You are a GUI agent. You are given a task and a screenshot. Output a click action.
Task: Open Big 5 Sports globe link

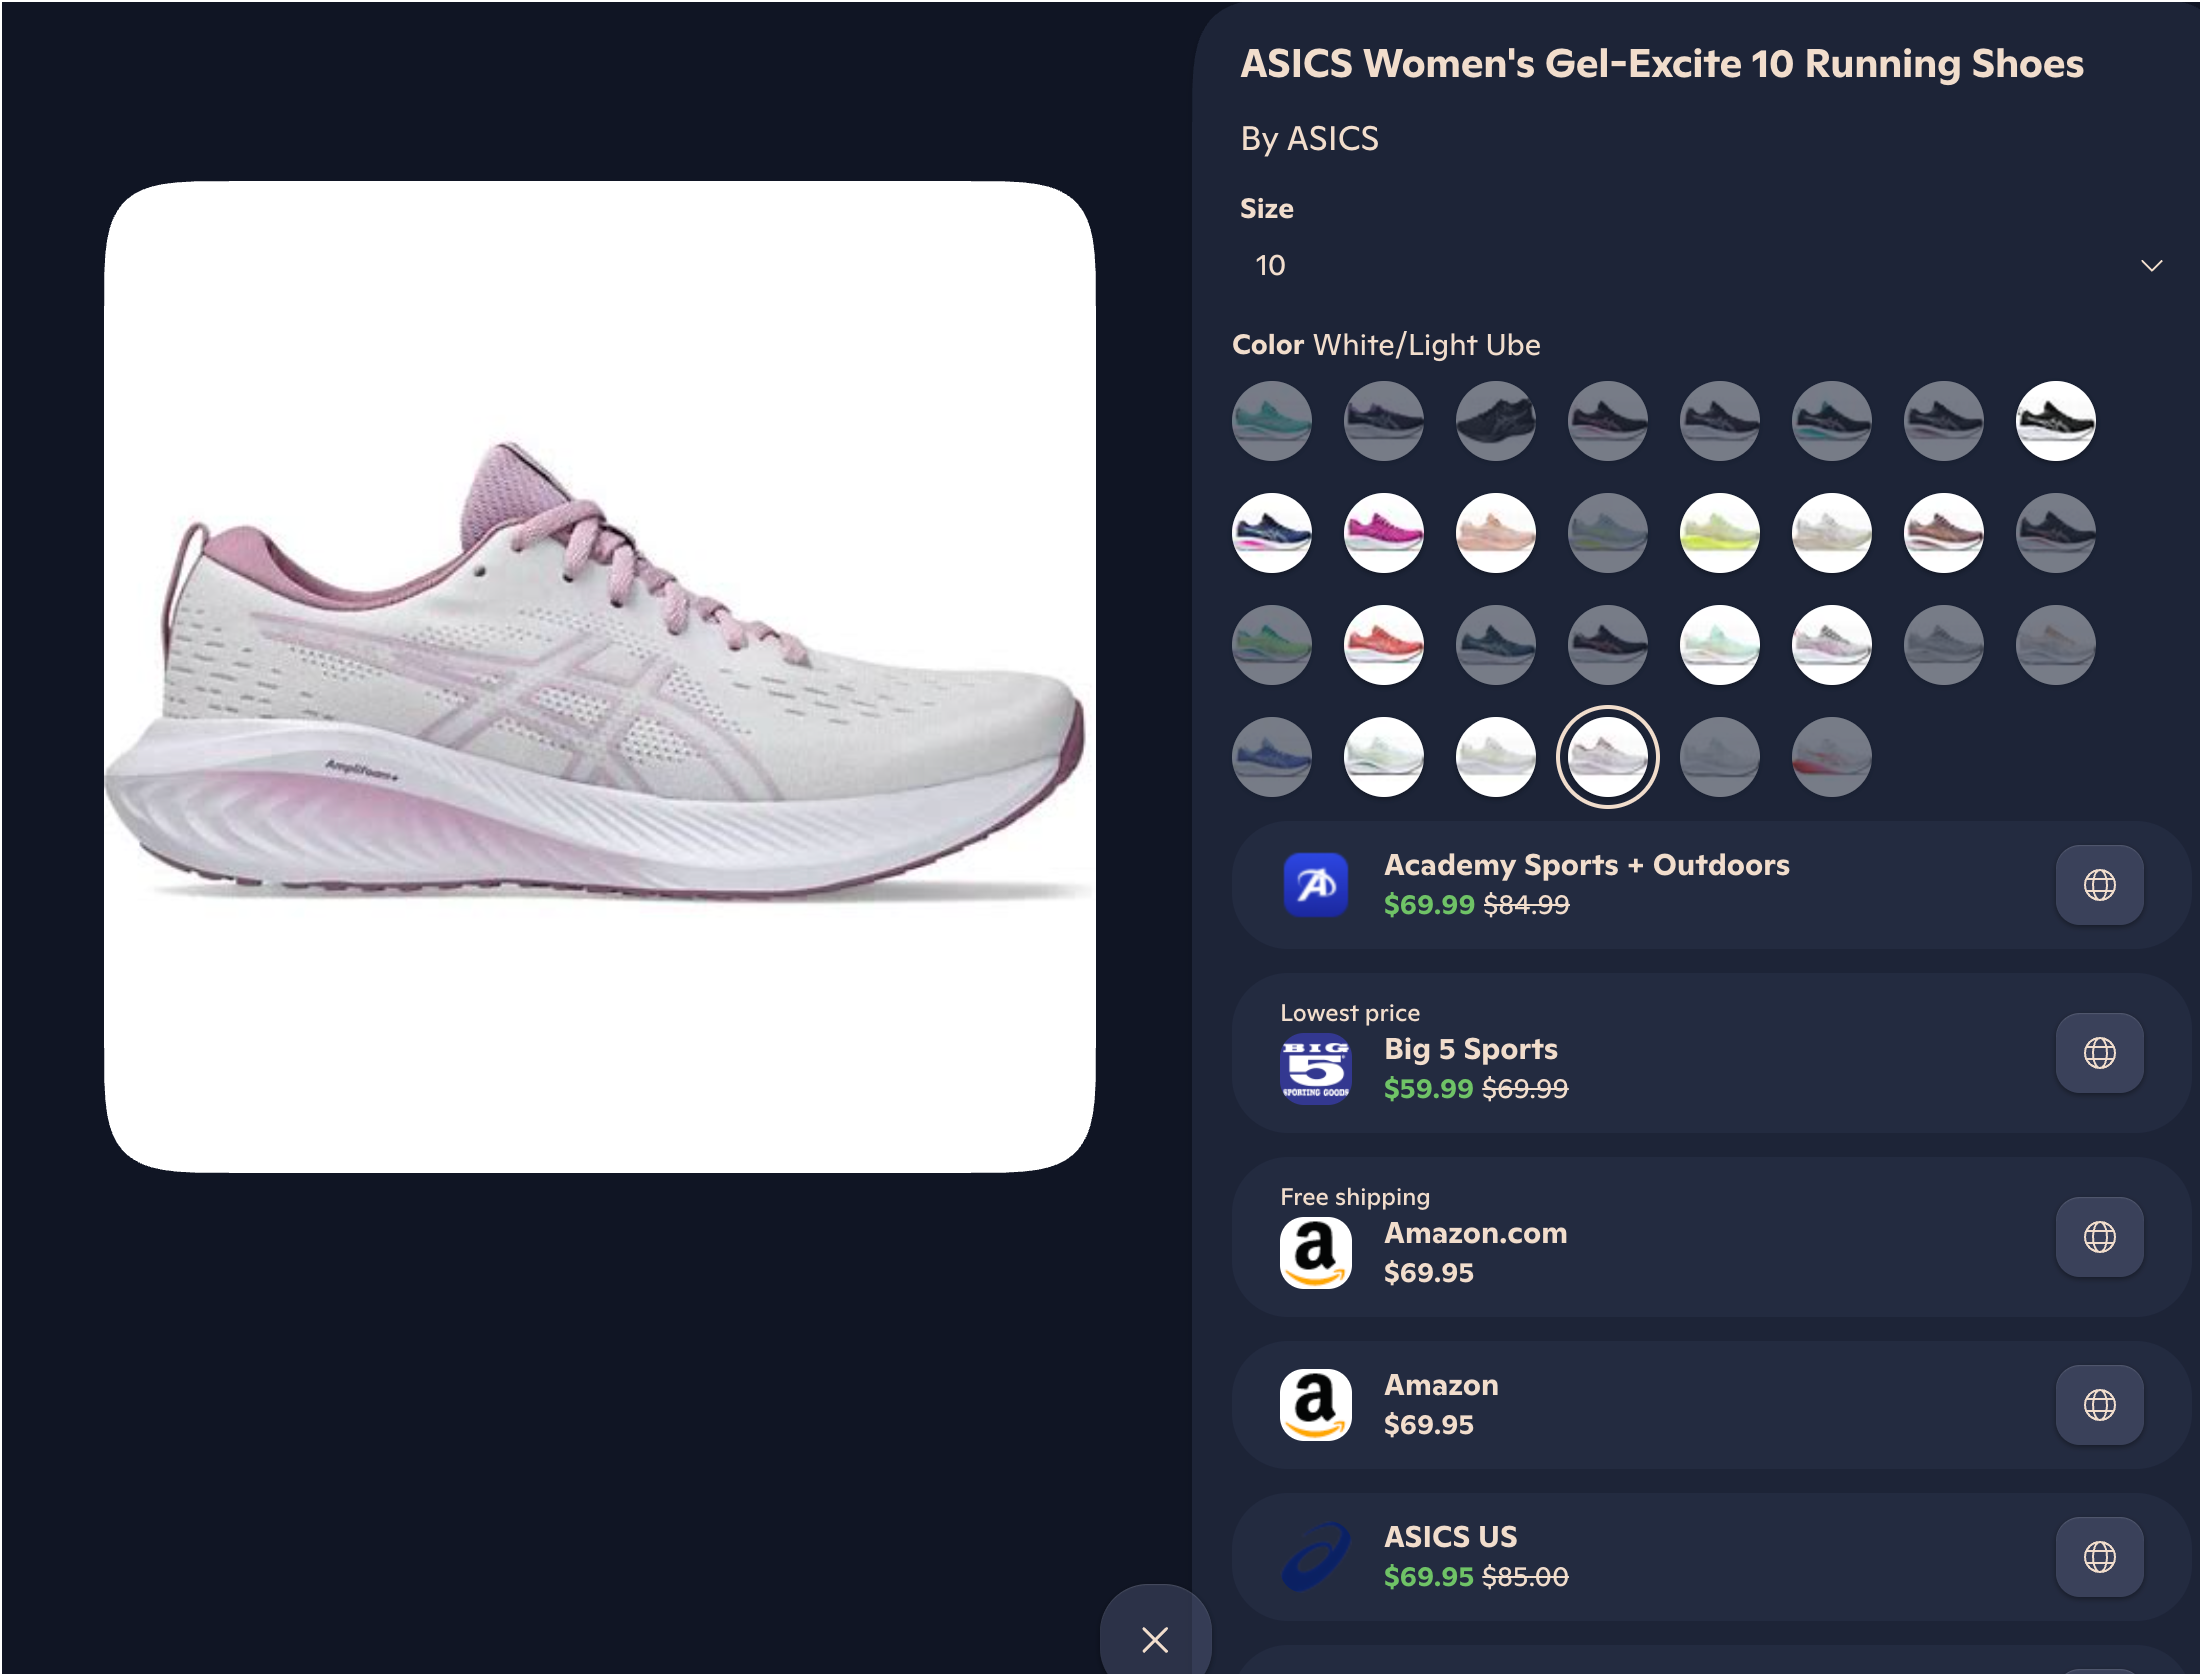2099,1053
